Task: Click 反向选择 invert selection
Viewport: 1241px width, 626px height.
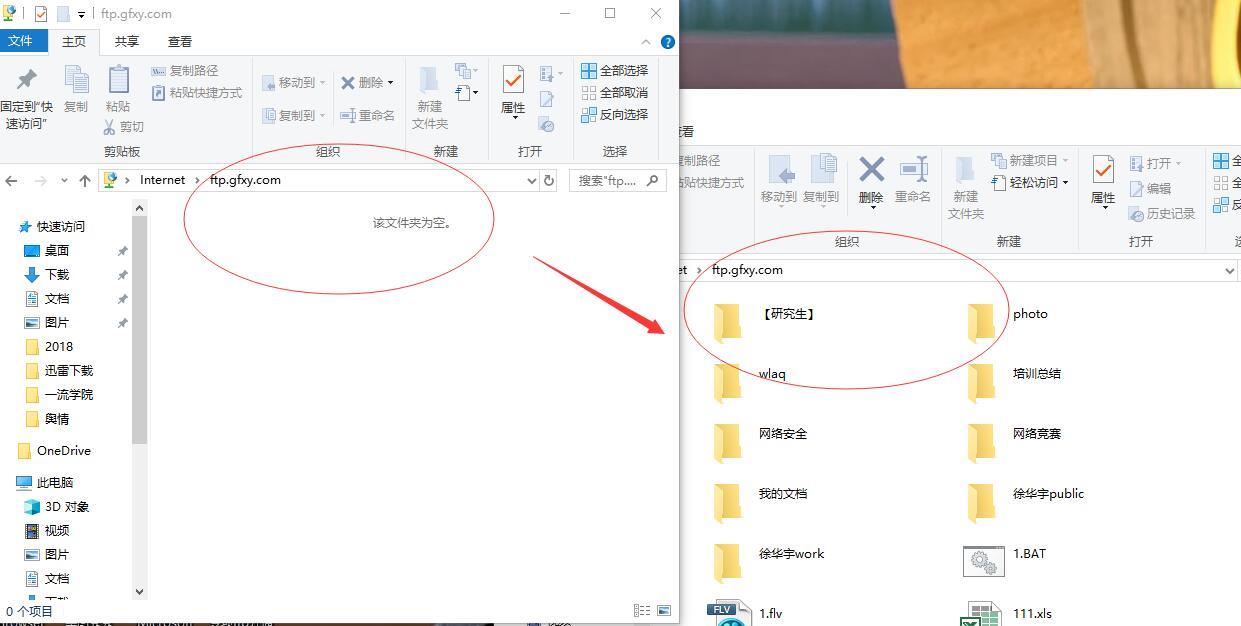Action: pos(614,115)
